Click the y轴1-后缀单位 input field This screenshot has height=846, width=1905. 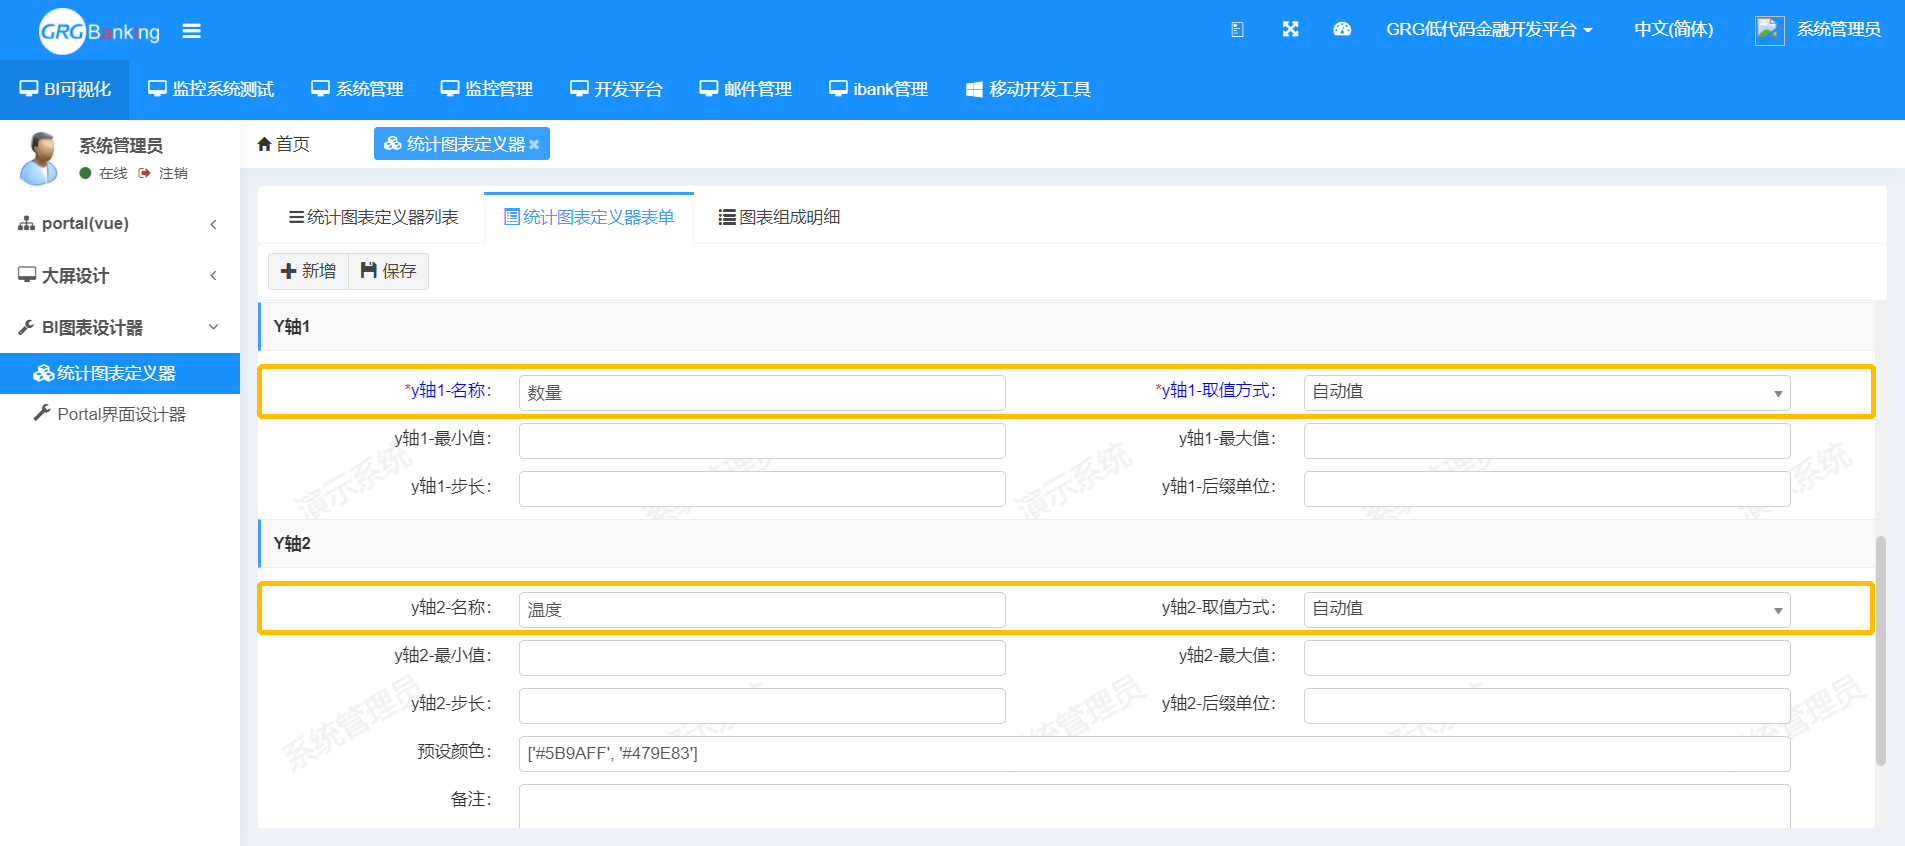tap(1546, 488)
